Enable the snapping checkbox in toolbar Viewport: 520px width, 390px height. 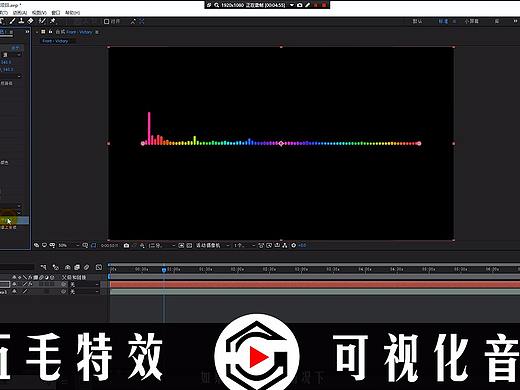coord(106,21)
